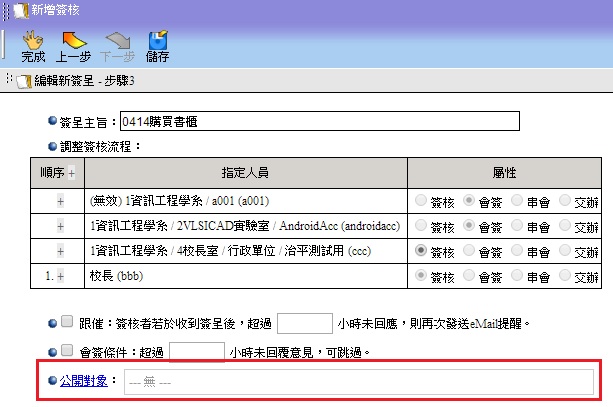Click the 會簽條件 hours input box
Image resolution: width=613 pixels, height=407 pixels.
point(197,351)
